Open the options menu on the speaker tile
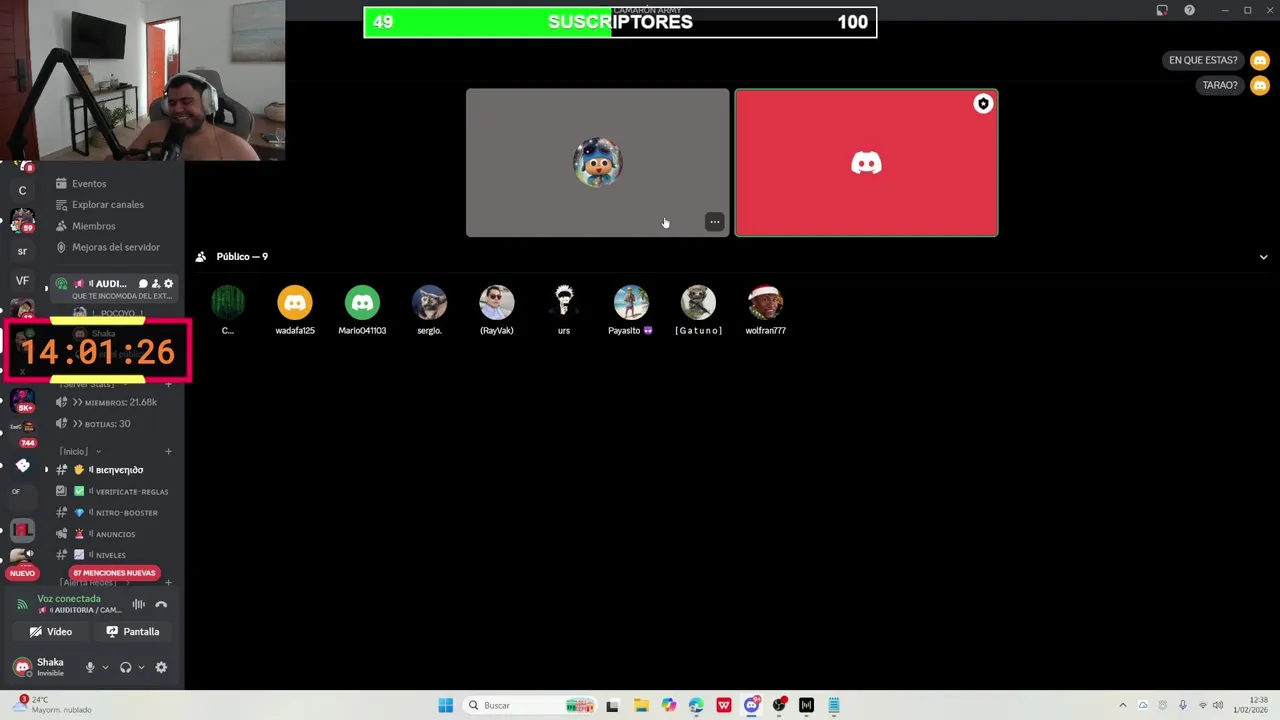Screen dimensions: 1280x720 click(714, 222)
